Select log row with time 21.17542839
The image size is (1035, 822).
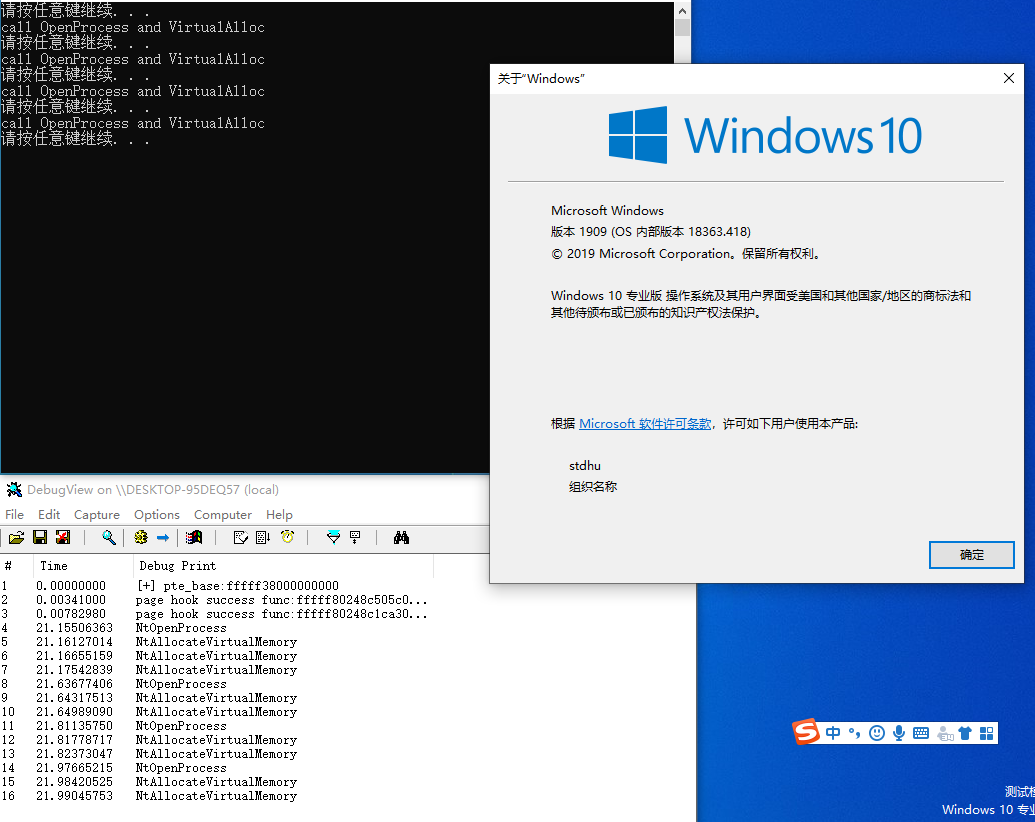coord(217,669)
